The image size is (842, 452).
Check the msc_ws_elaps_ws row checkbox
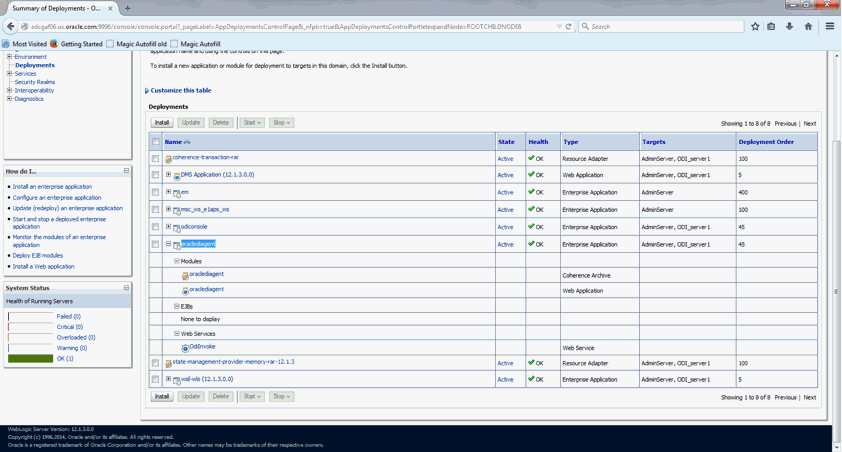pos(155,209)
